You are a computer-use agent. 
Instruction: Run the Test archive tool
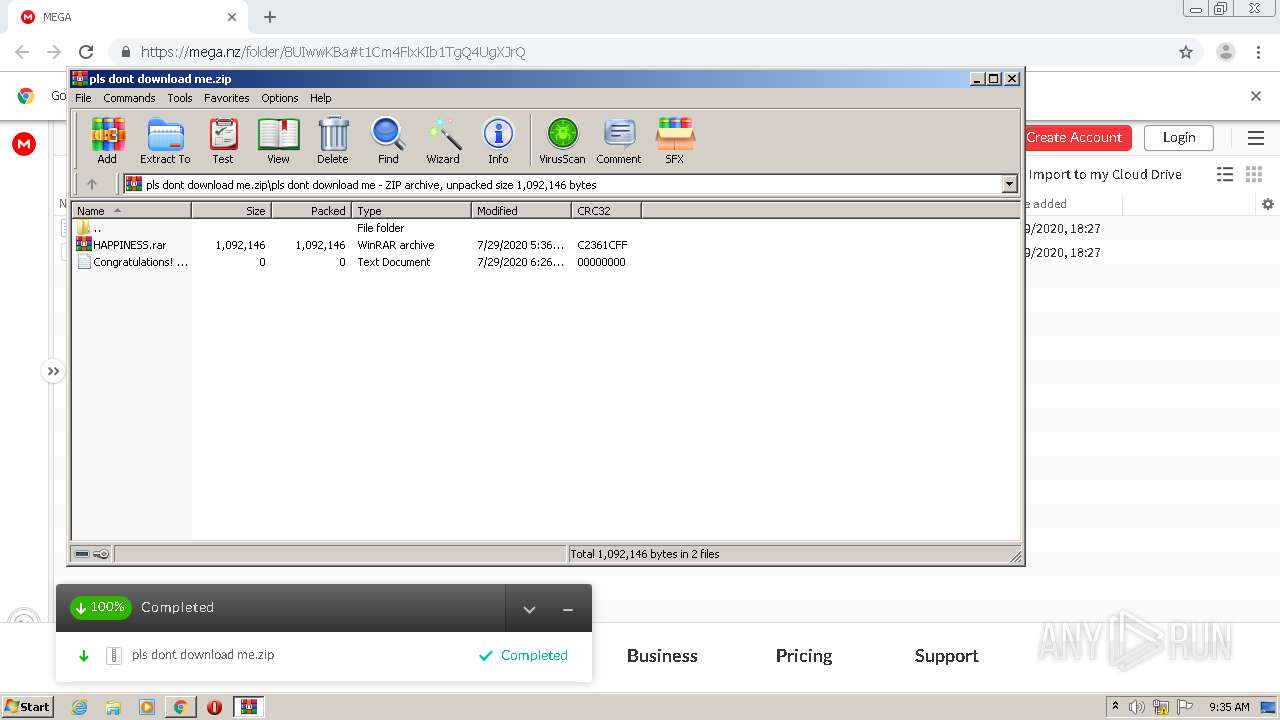(x=223, y=140)
